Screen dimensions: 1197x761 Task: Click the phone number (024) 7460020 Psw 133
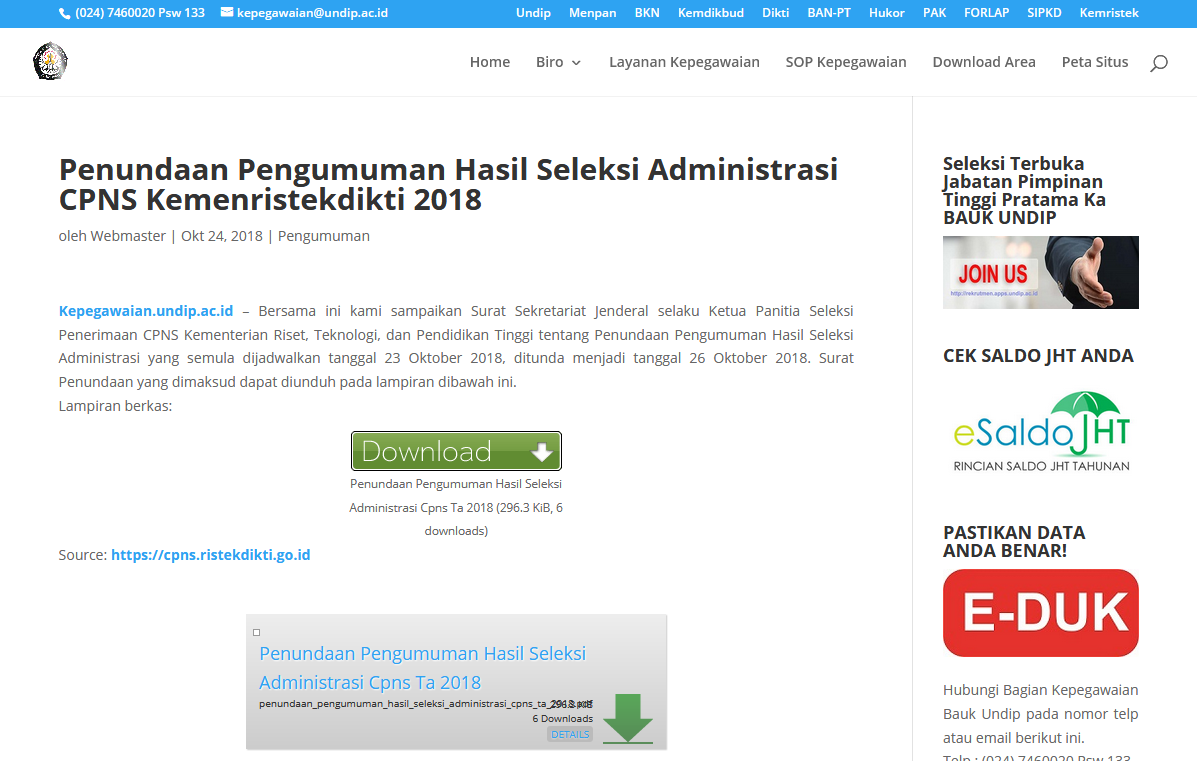tap(140, 13)
